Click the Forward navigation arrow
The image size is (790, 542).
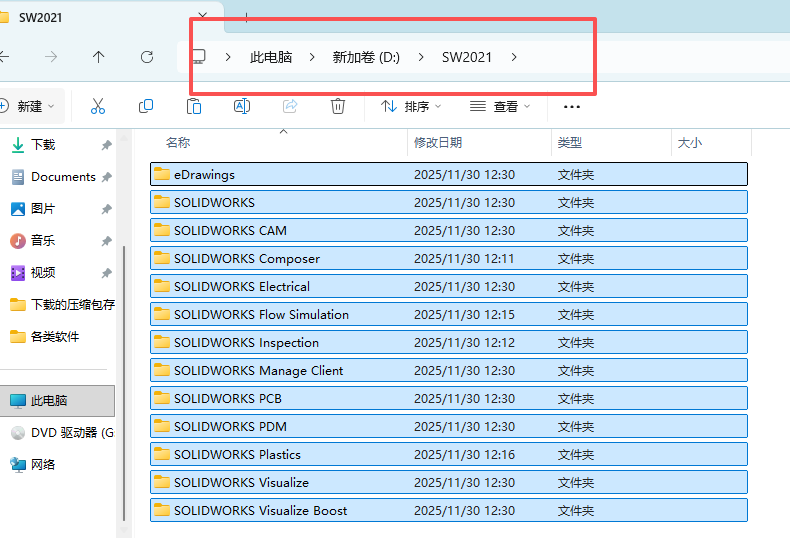pos(51,57)
